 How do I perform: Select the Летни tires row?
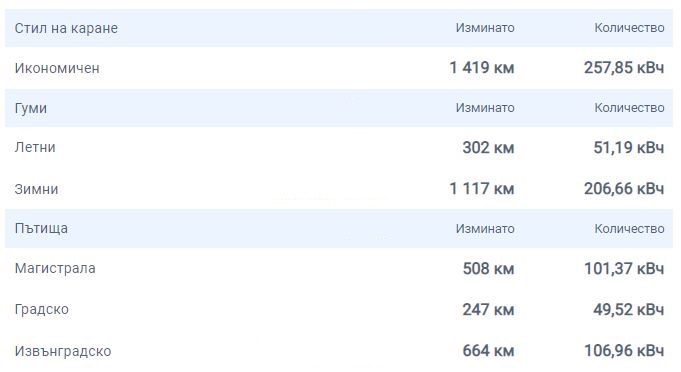tap(339, 148)
